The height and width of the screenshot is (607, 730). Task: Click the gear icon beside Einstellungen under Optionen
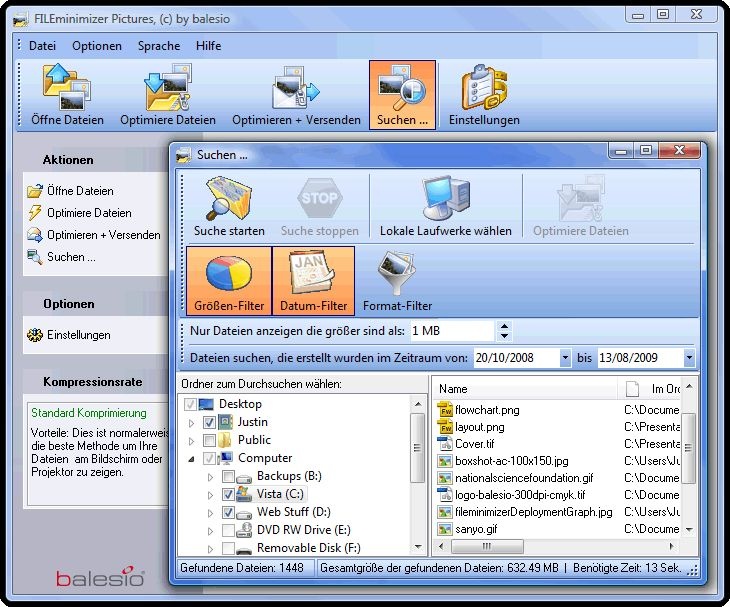coord(35,335)
